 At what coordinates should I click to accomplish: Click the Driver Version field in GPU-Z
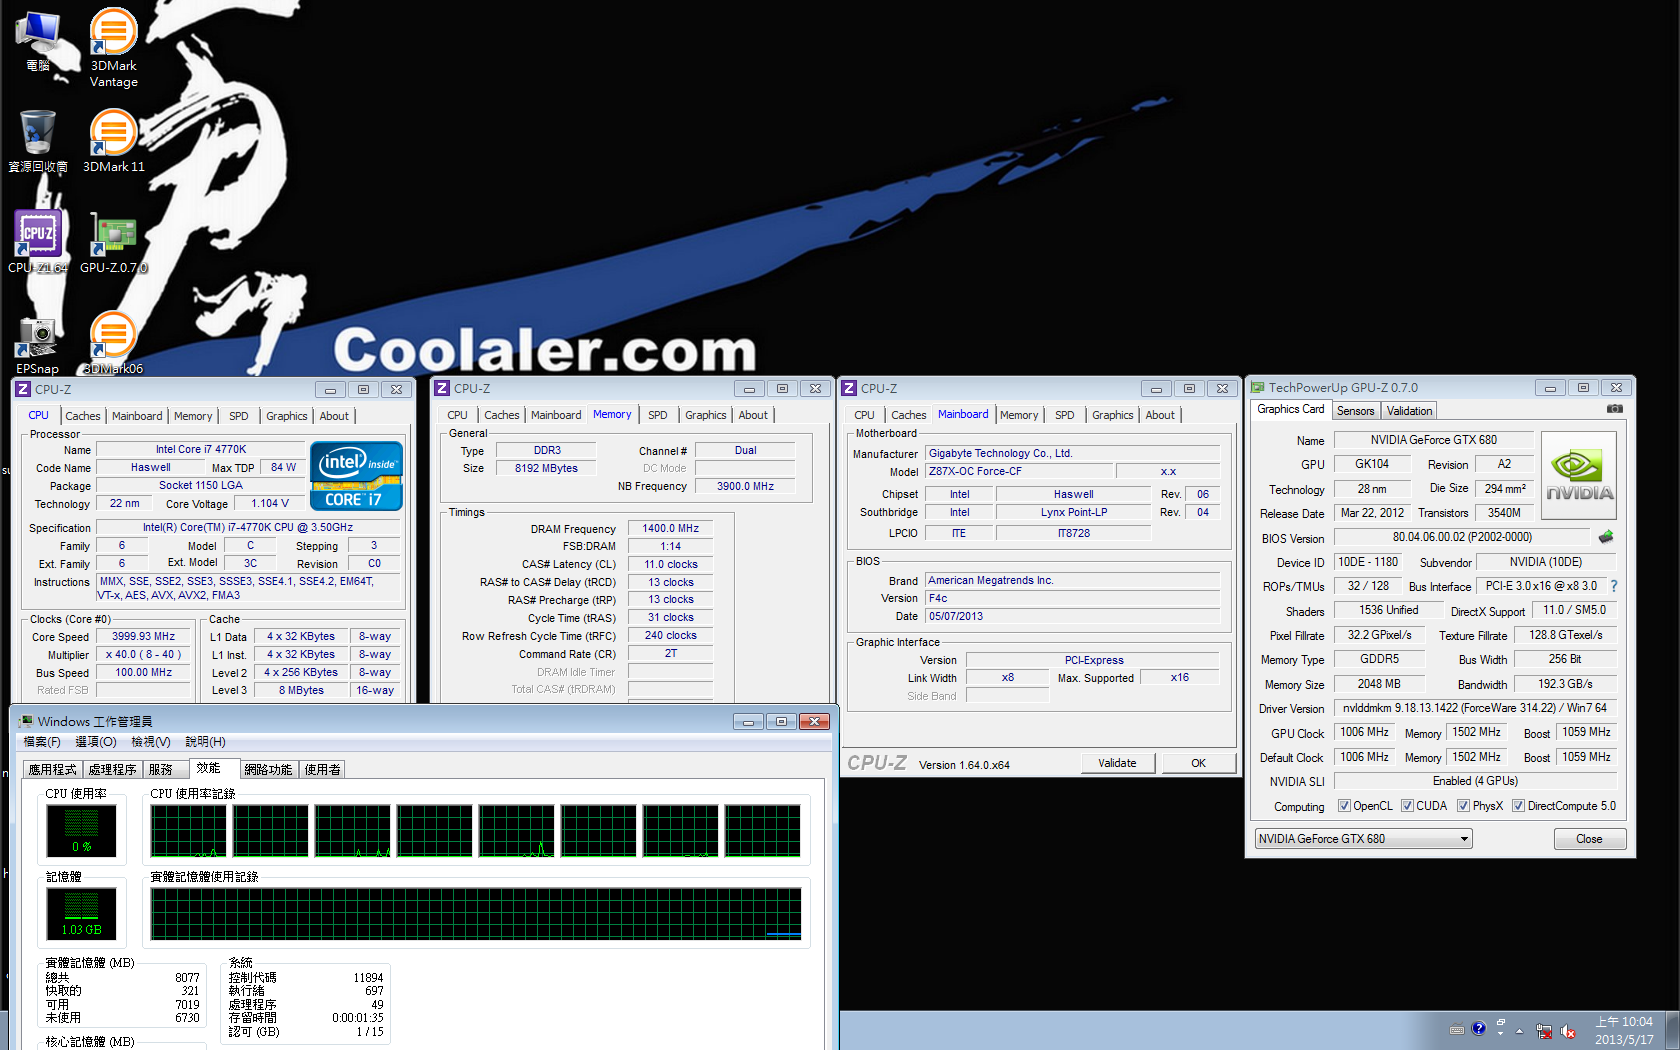click(1474, 708)
